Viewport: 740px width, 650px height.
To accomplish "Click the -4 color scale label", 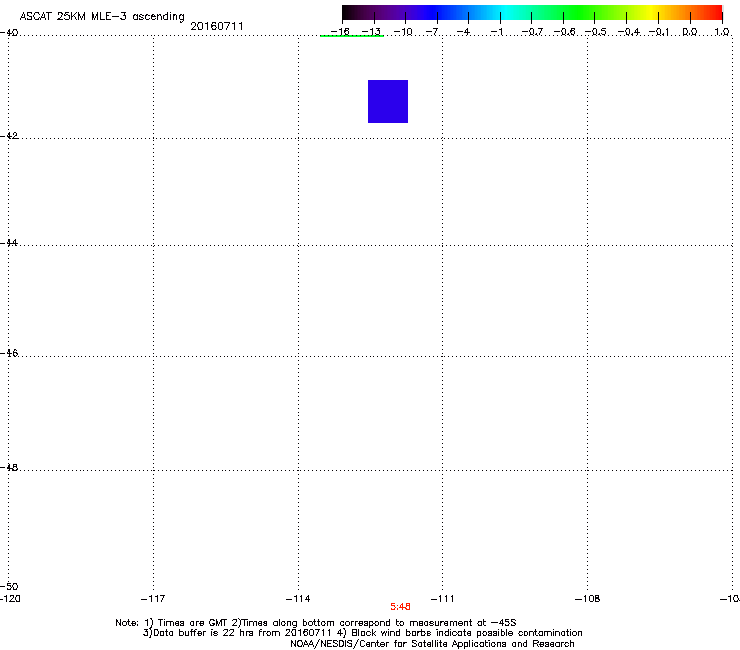I will coord(463,32).
